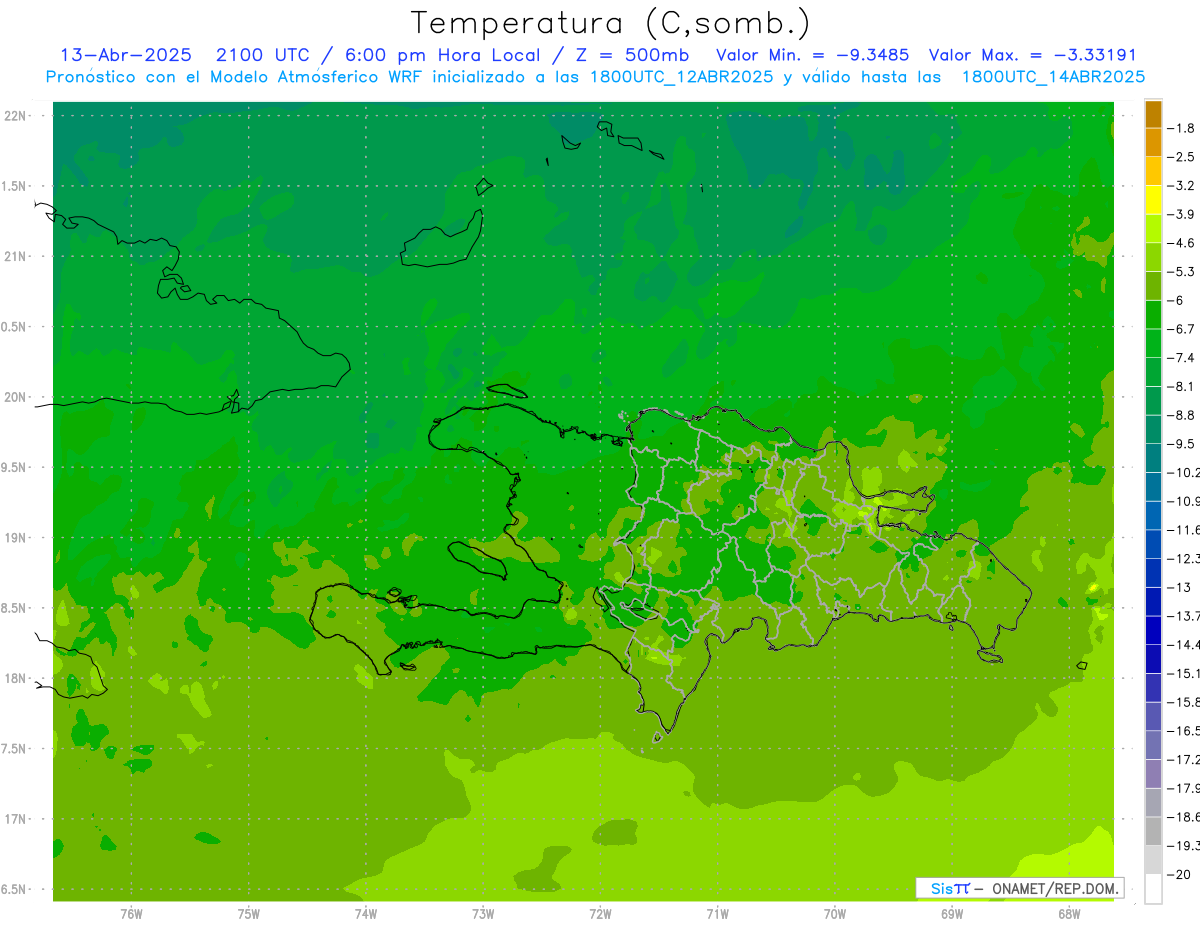Click the '75W' longitude label
Viewport: 1200px width, 927px height.
point(248,914)
